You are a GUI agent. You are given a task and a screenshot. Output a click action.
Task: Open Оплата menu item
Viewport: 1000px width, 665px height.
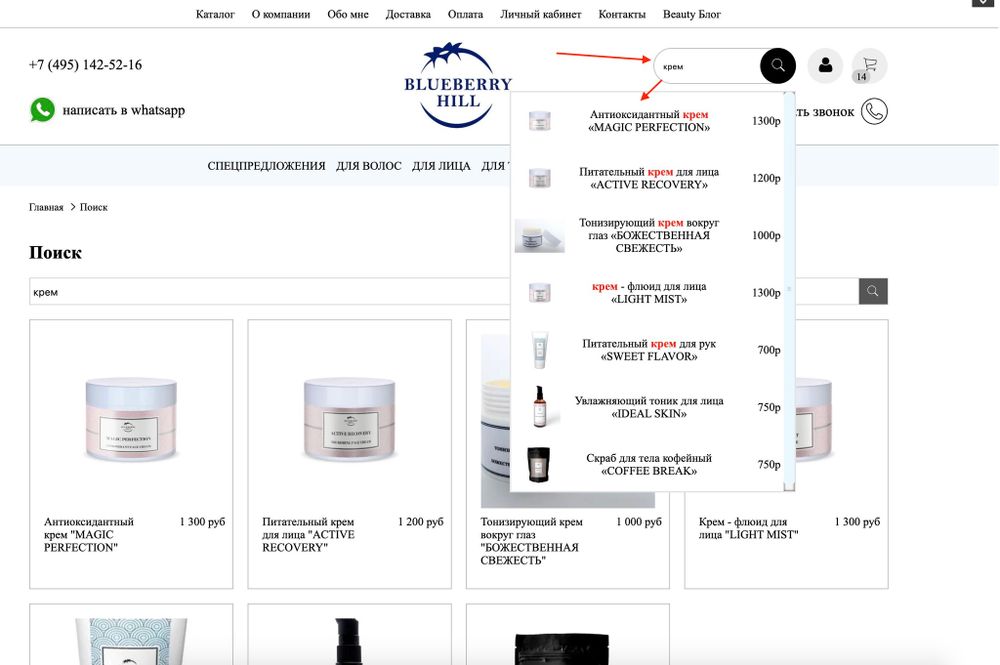point(465,14)
